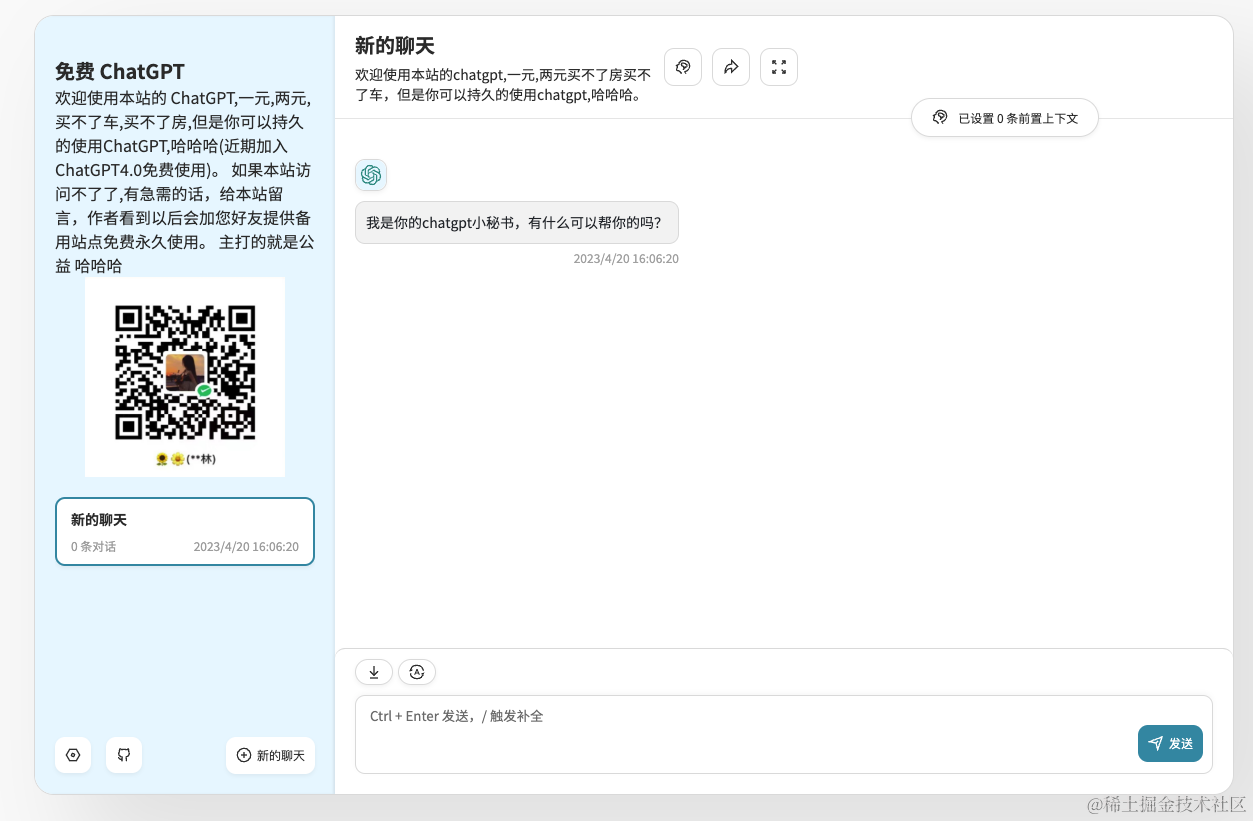Image resolution: width=1253 pixels, height=821 pixels.
Task: Click the share arrow icon in header
Action: (731, 67)
